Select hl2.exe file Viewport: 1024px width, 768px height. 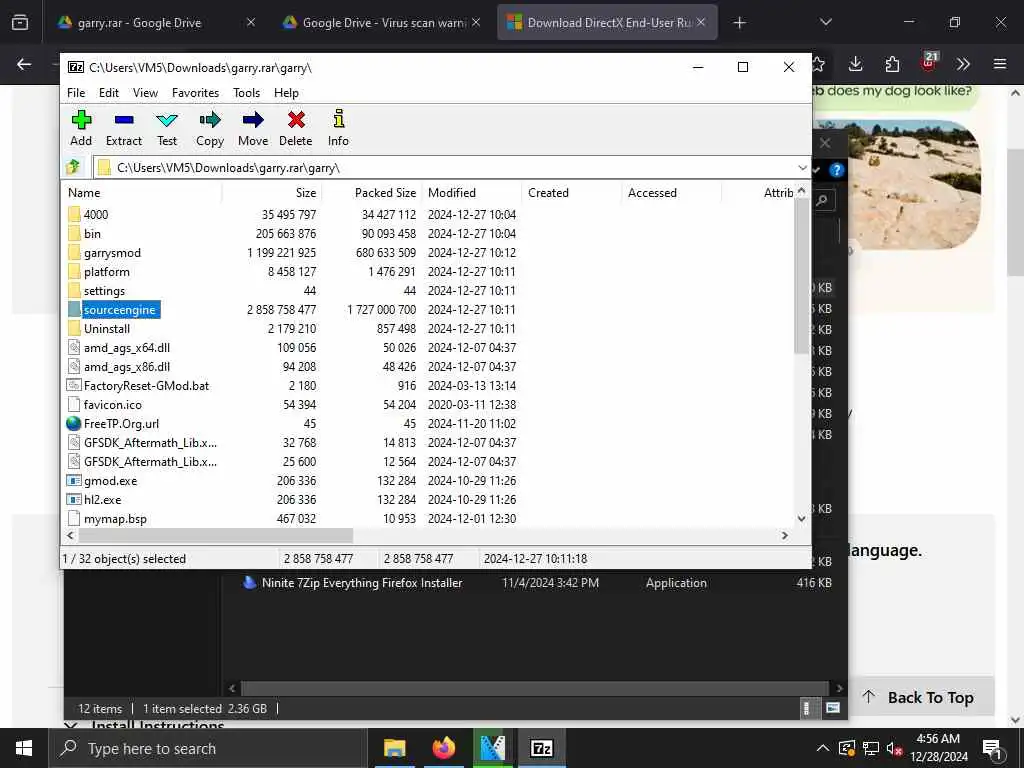click(103, 500)
